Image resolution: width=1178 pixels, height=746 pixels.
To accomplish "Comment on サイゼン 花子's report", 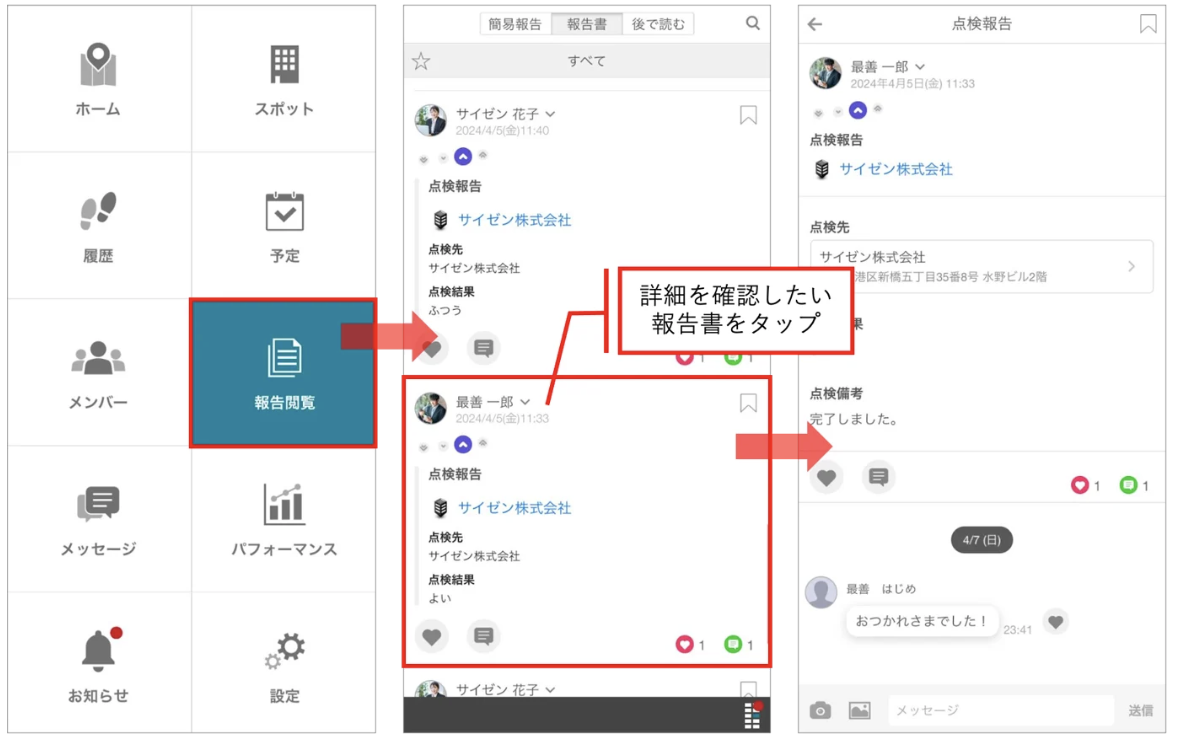I will [484, 348].
